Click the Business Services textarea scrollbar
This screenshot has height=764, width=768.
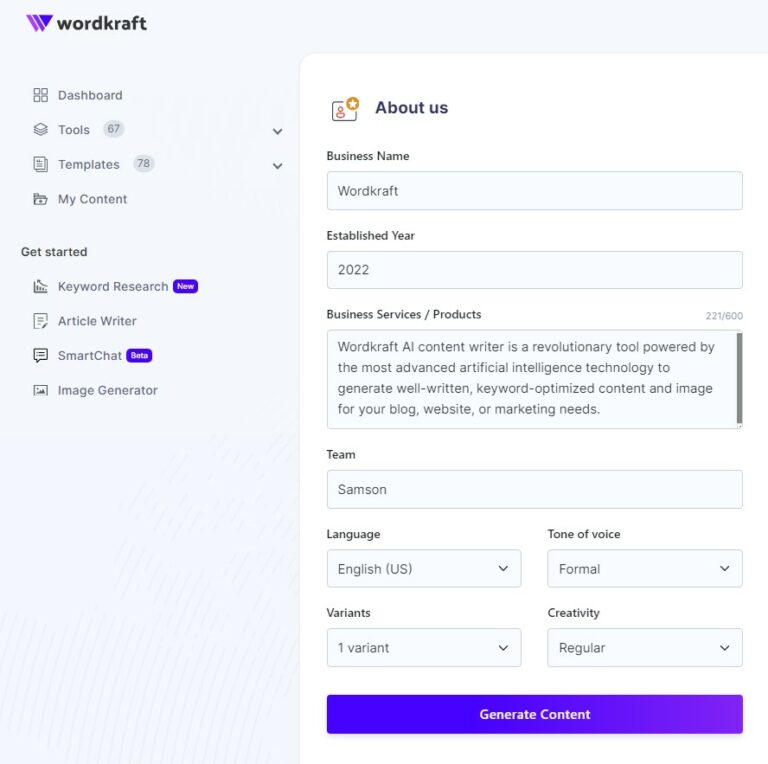tap(739, 378)
